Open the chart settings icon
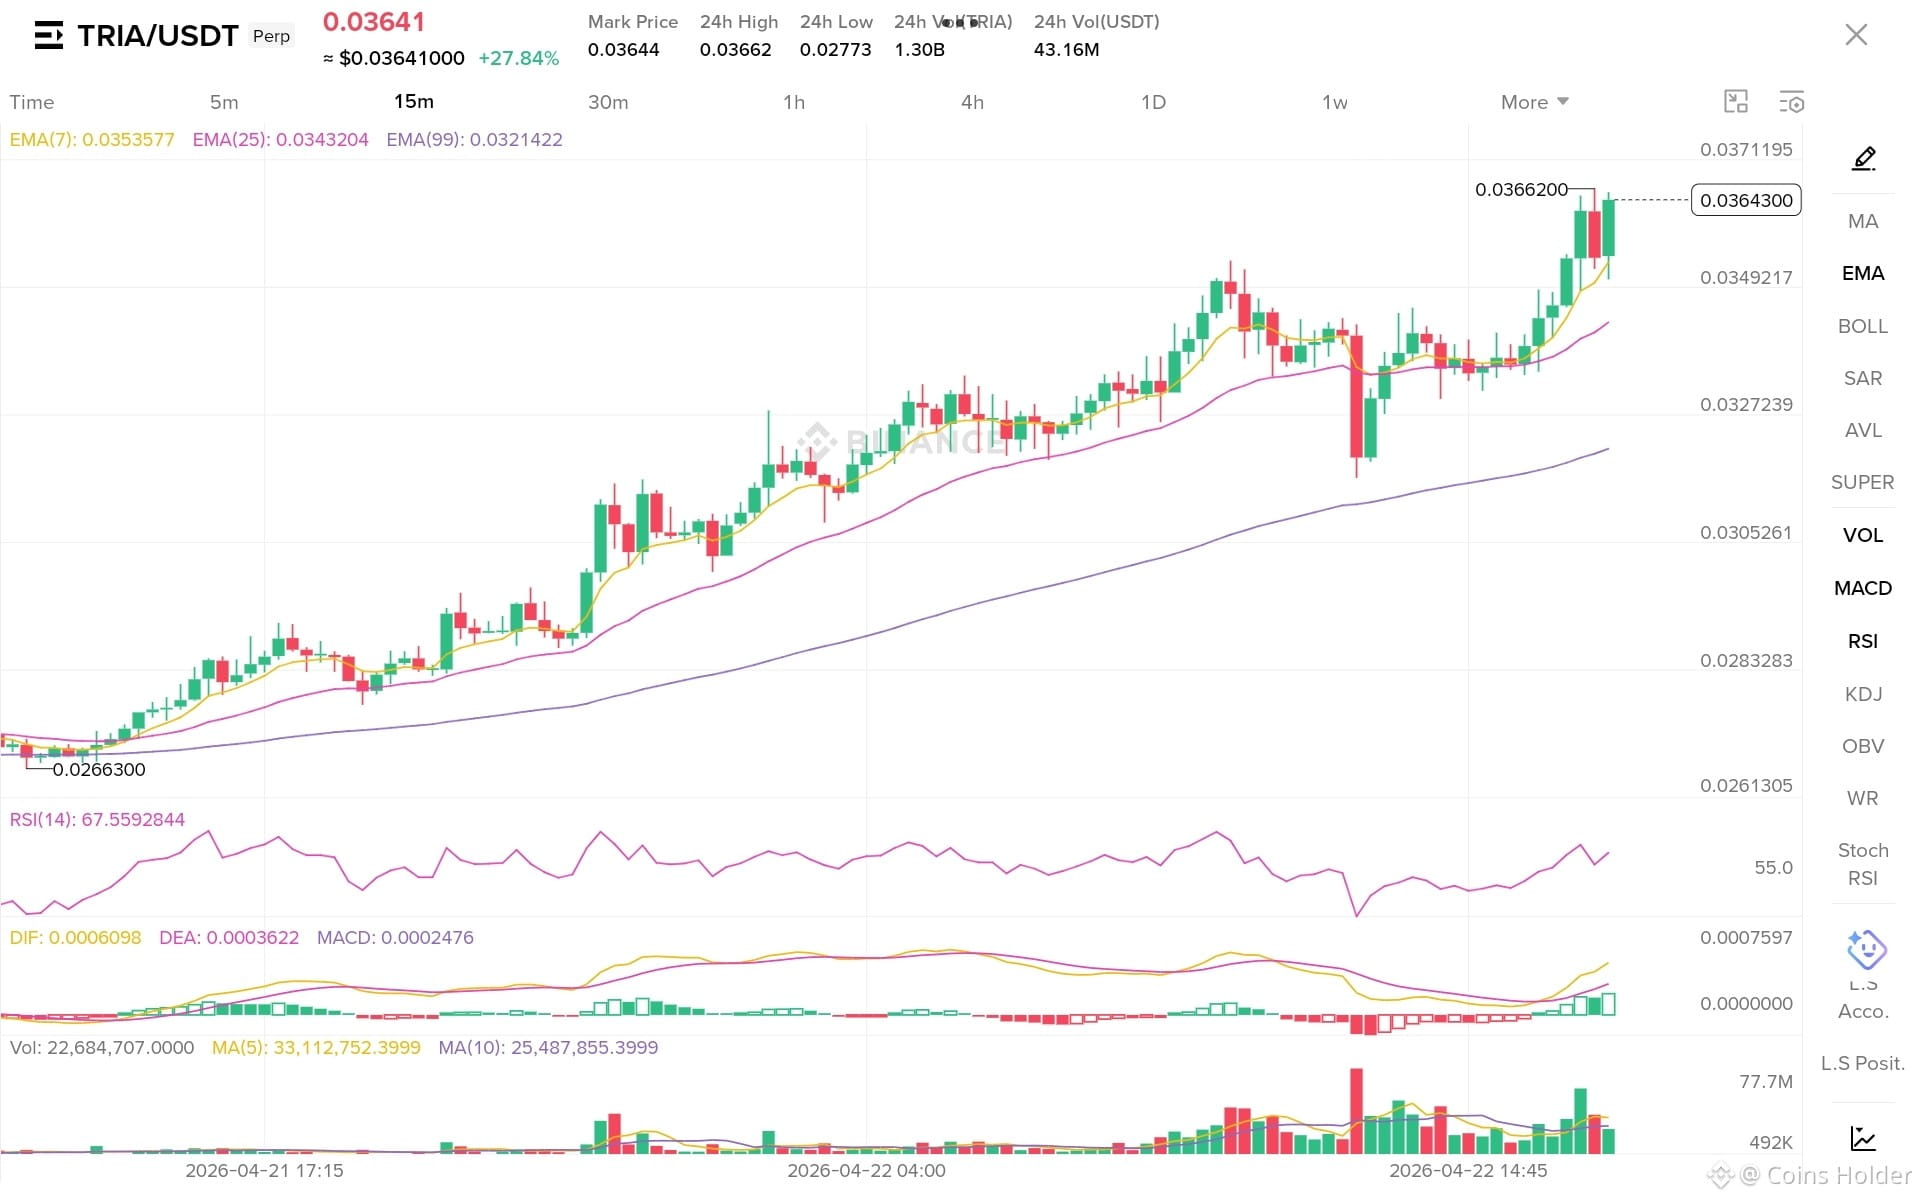Viewport: 1920px width, 1200px height. (x=1791, y=101)
